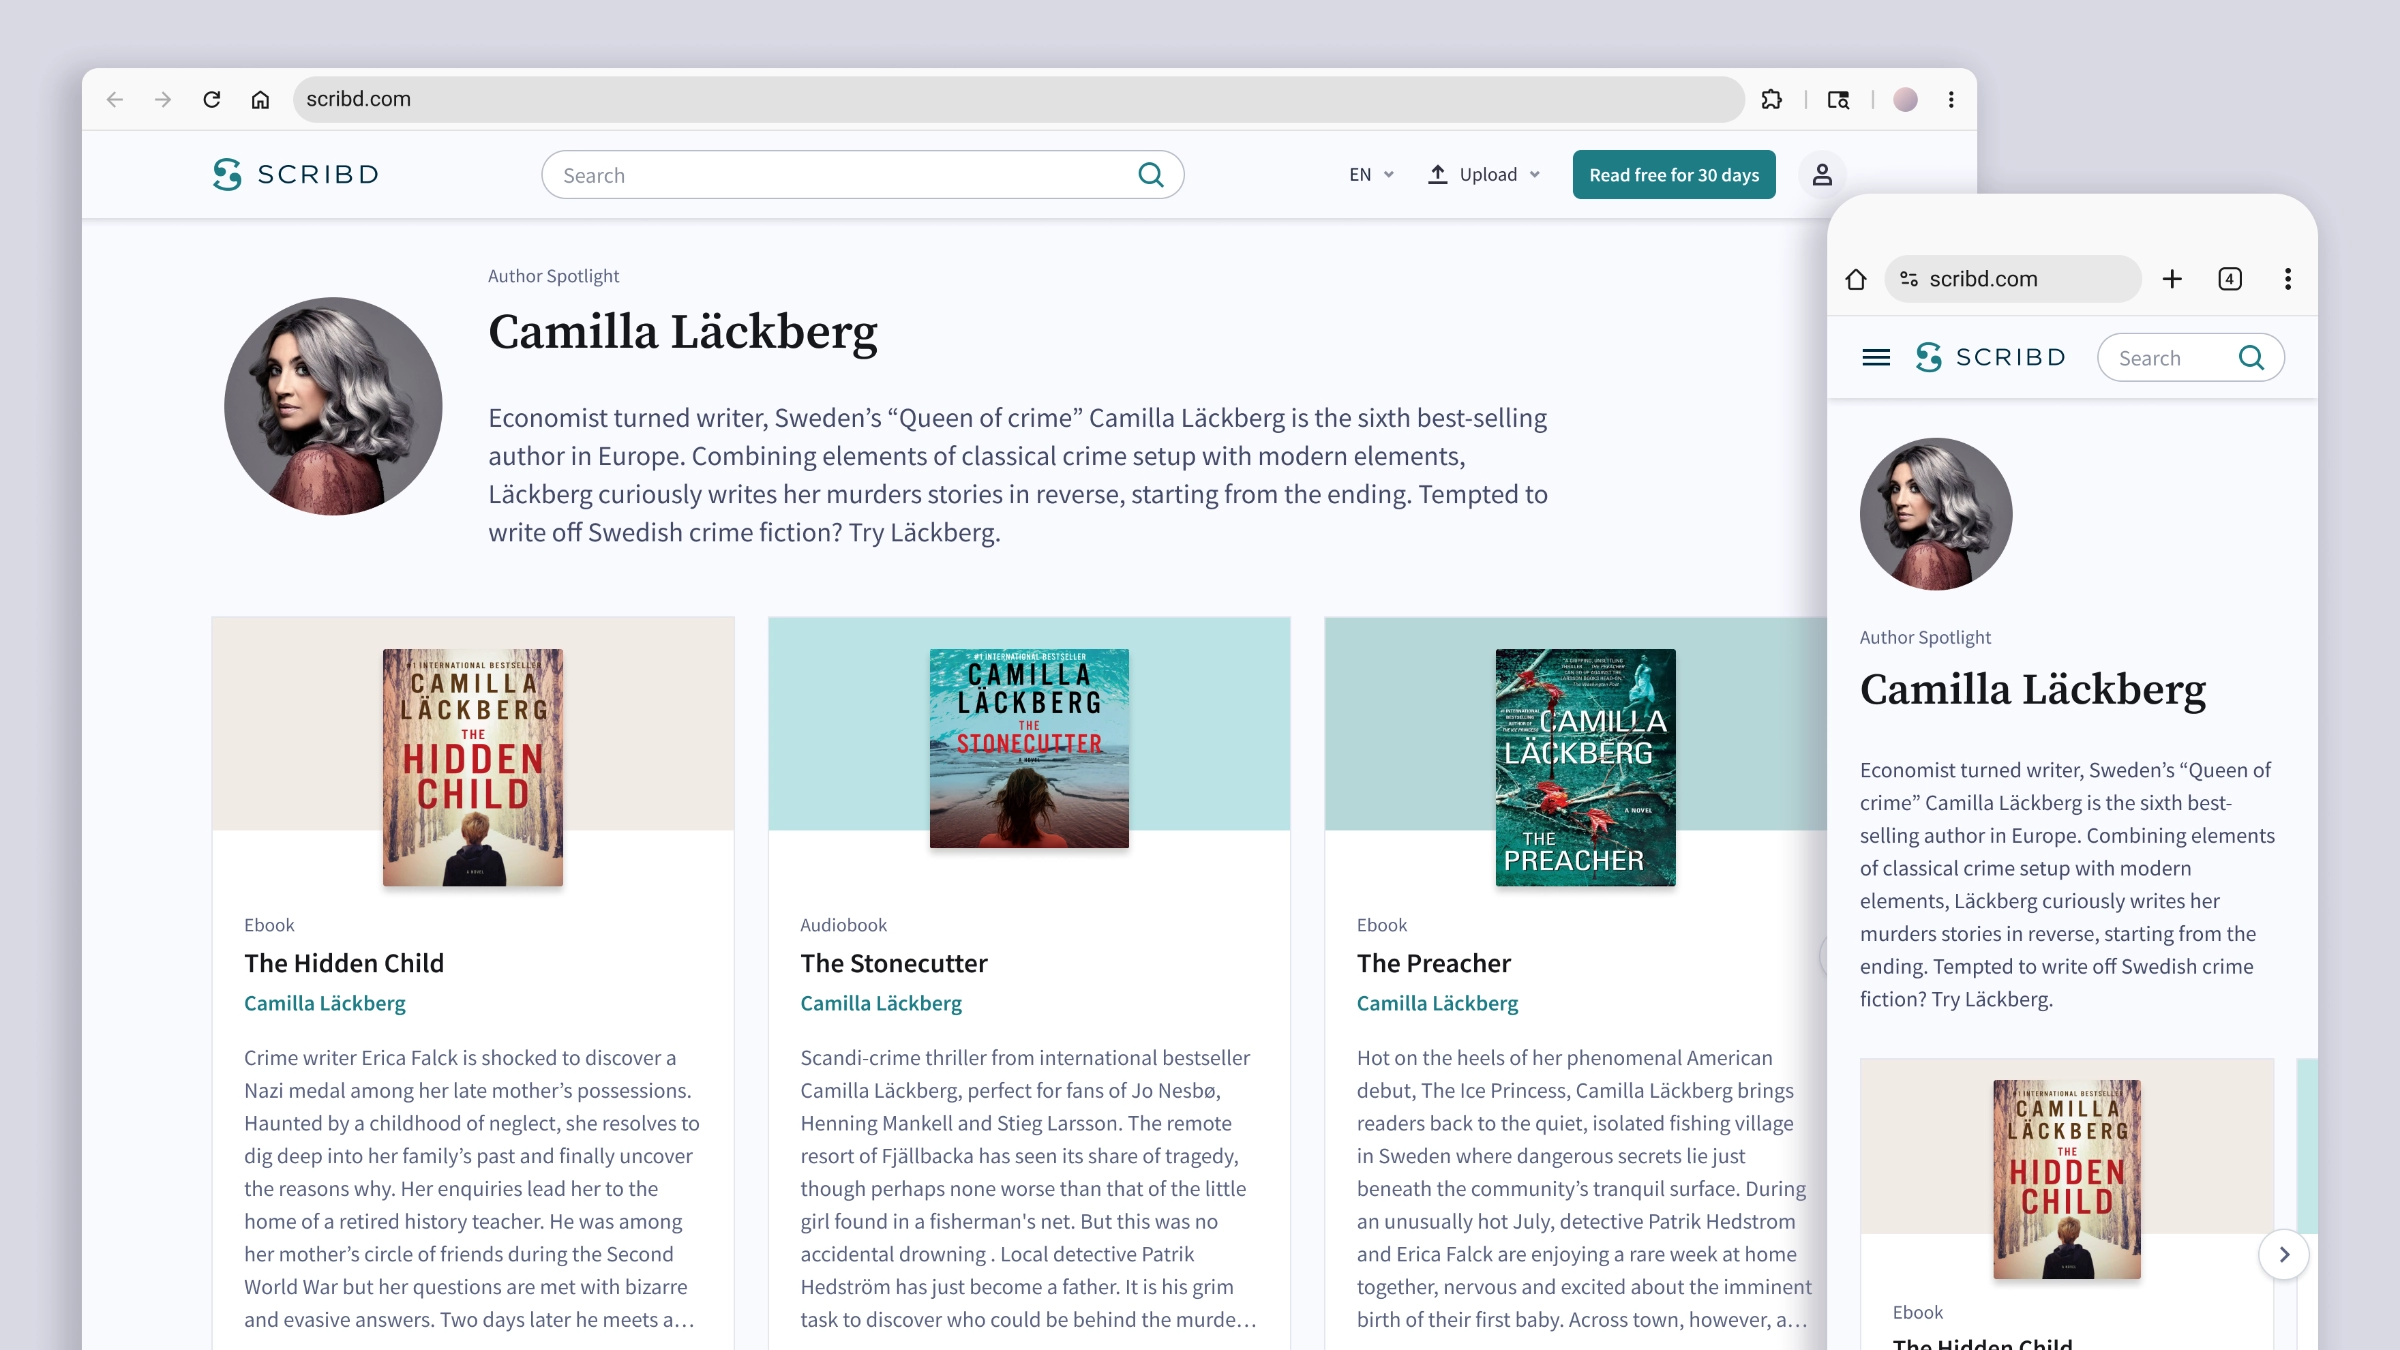The image size is (2400, 1350).
Task: Click the magnifier icon in desktop search
Action: pos(1151,175)
